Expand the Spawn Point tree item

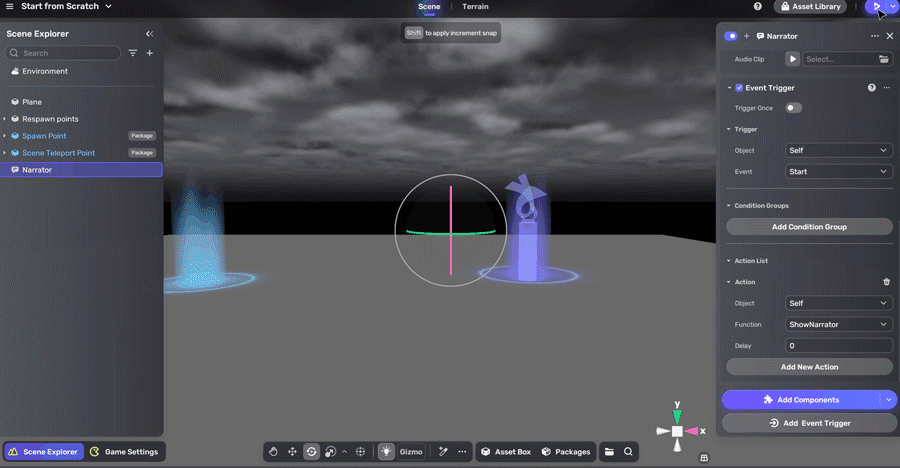pos(5,136)
